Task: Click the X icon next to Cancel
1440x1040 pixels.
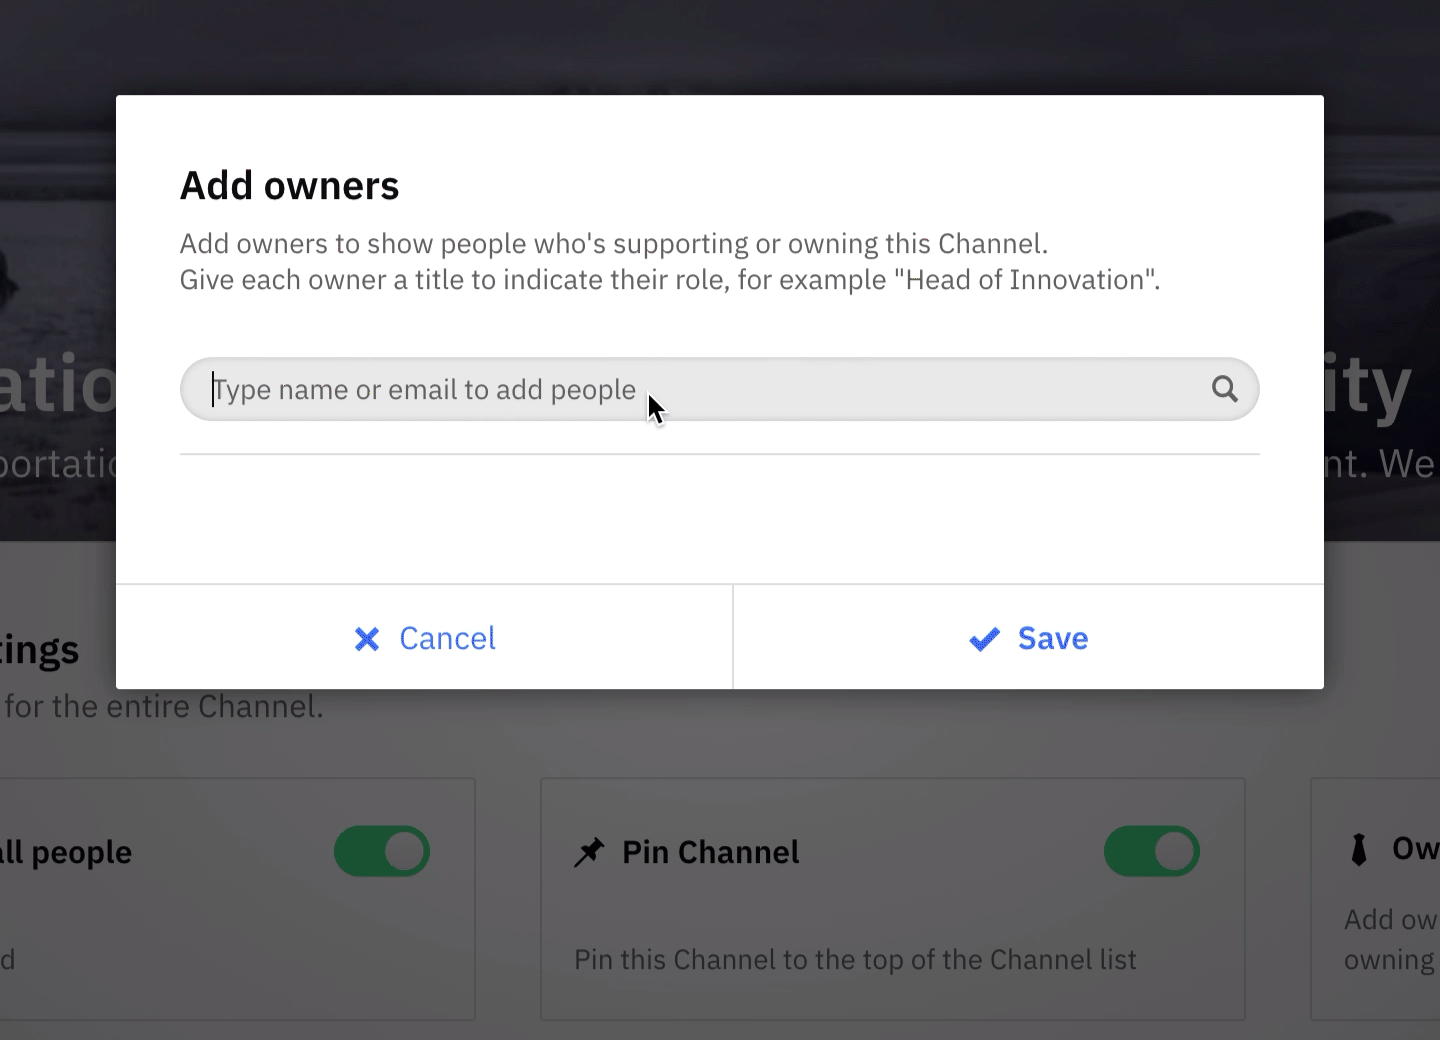Action: tap(367, 639)
